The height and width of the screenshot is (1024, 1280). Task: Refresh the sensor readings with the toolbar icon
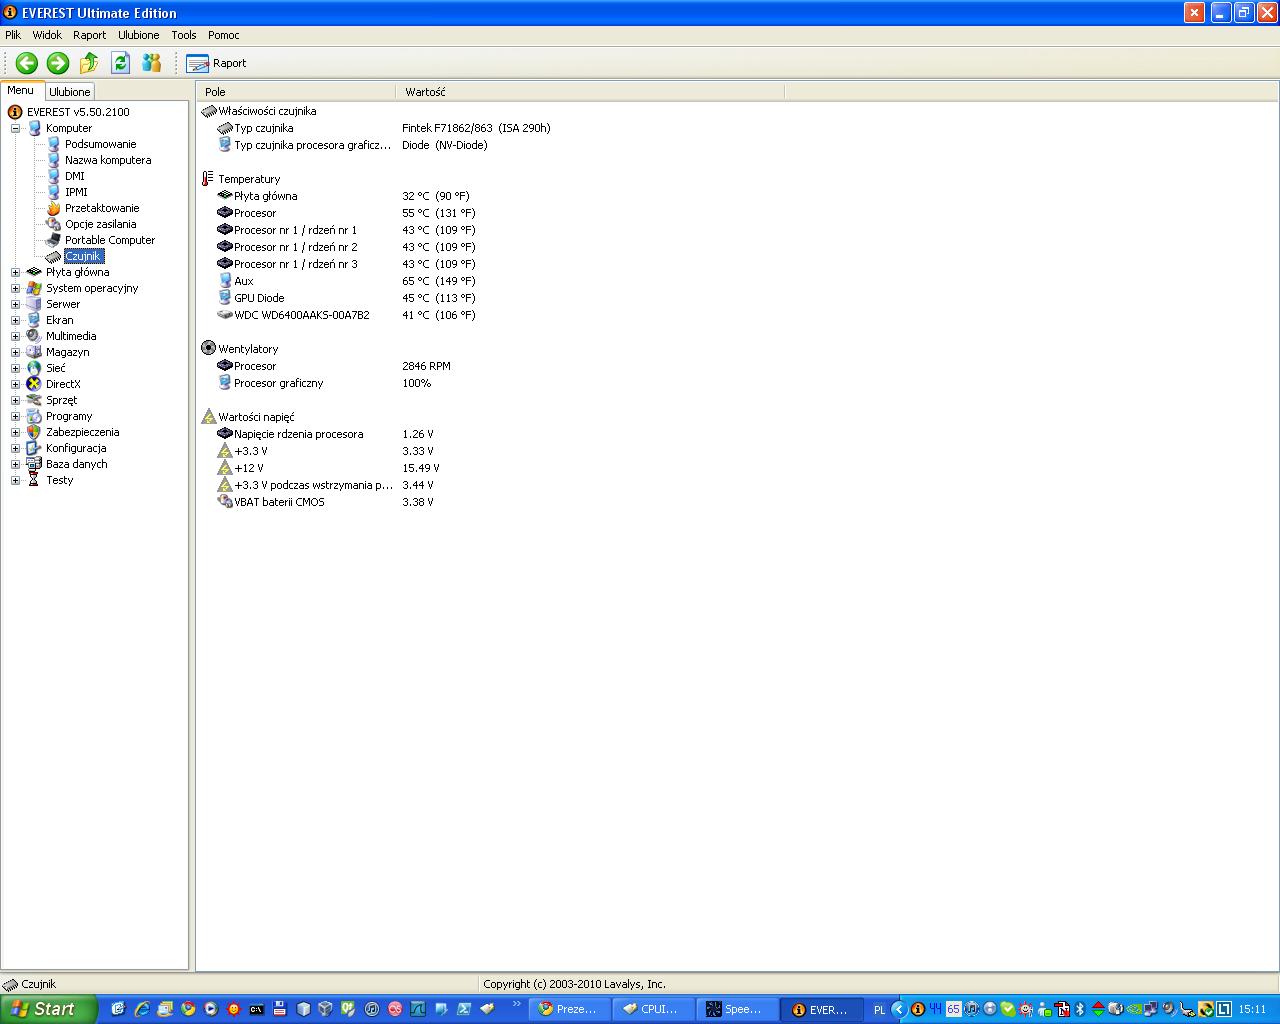(121, 63)
